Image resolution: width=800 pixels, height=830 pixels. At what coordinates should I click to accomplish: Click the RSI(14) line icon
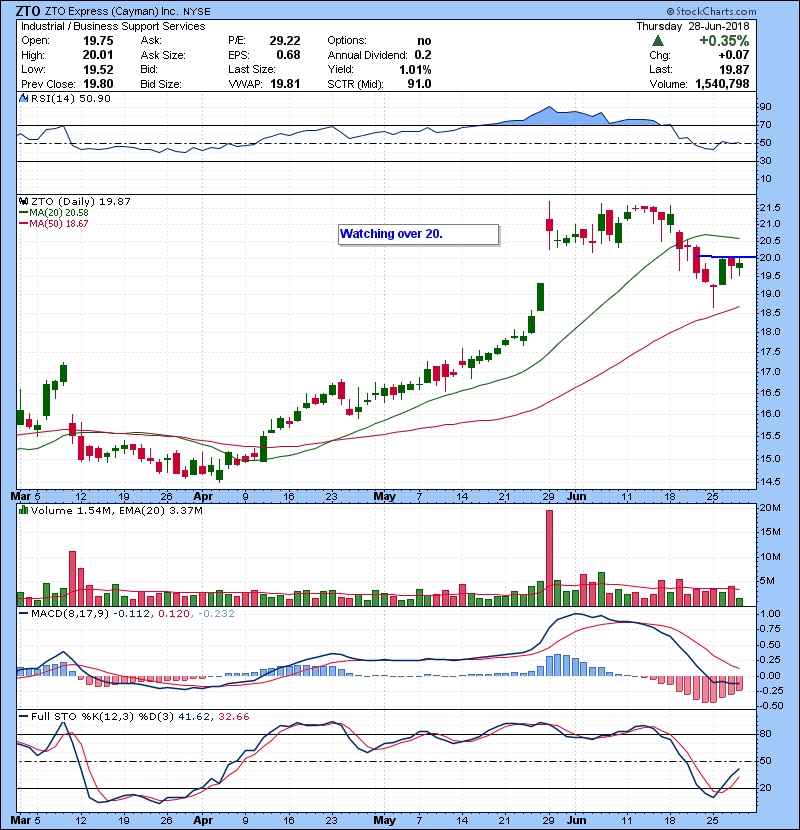point(22,99)
